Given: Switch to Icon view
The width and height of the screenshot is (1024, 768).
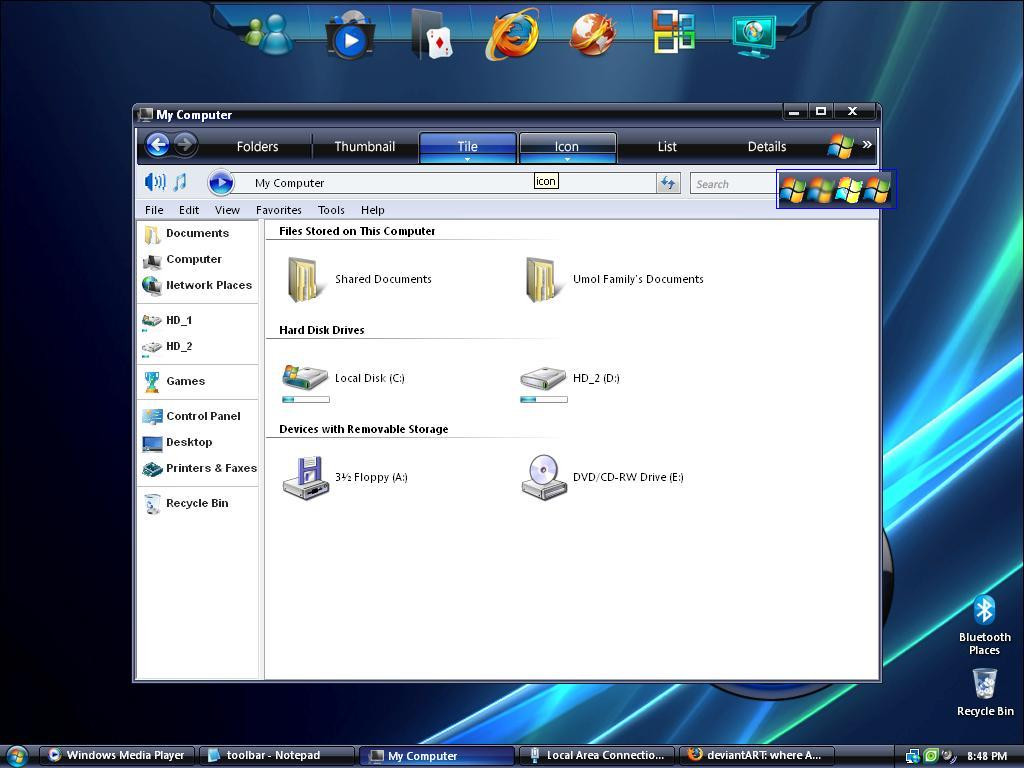Looking at the screenshot, I should point(567,147).
